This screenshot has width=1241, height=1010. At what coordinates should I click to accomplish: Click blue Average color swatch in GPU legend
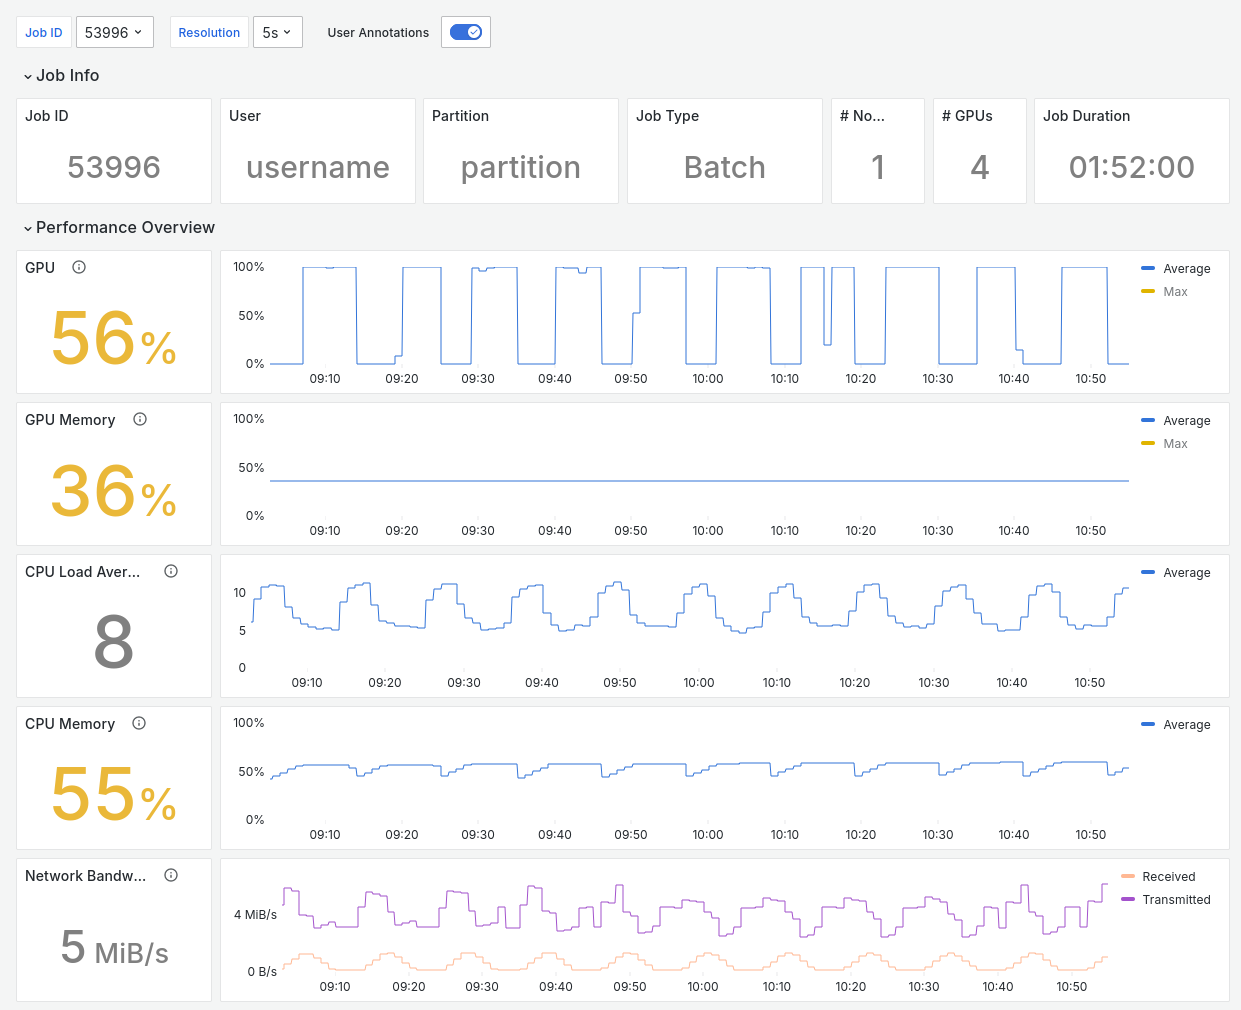pos(1148,268)
